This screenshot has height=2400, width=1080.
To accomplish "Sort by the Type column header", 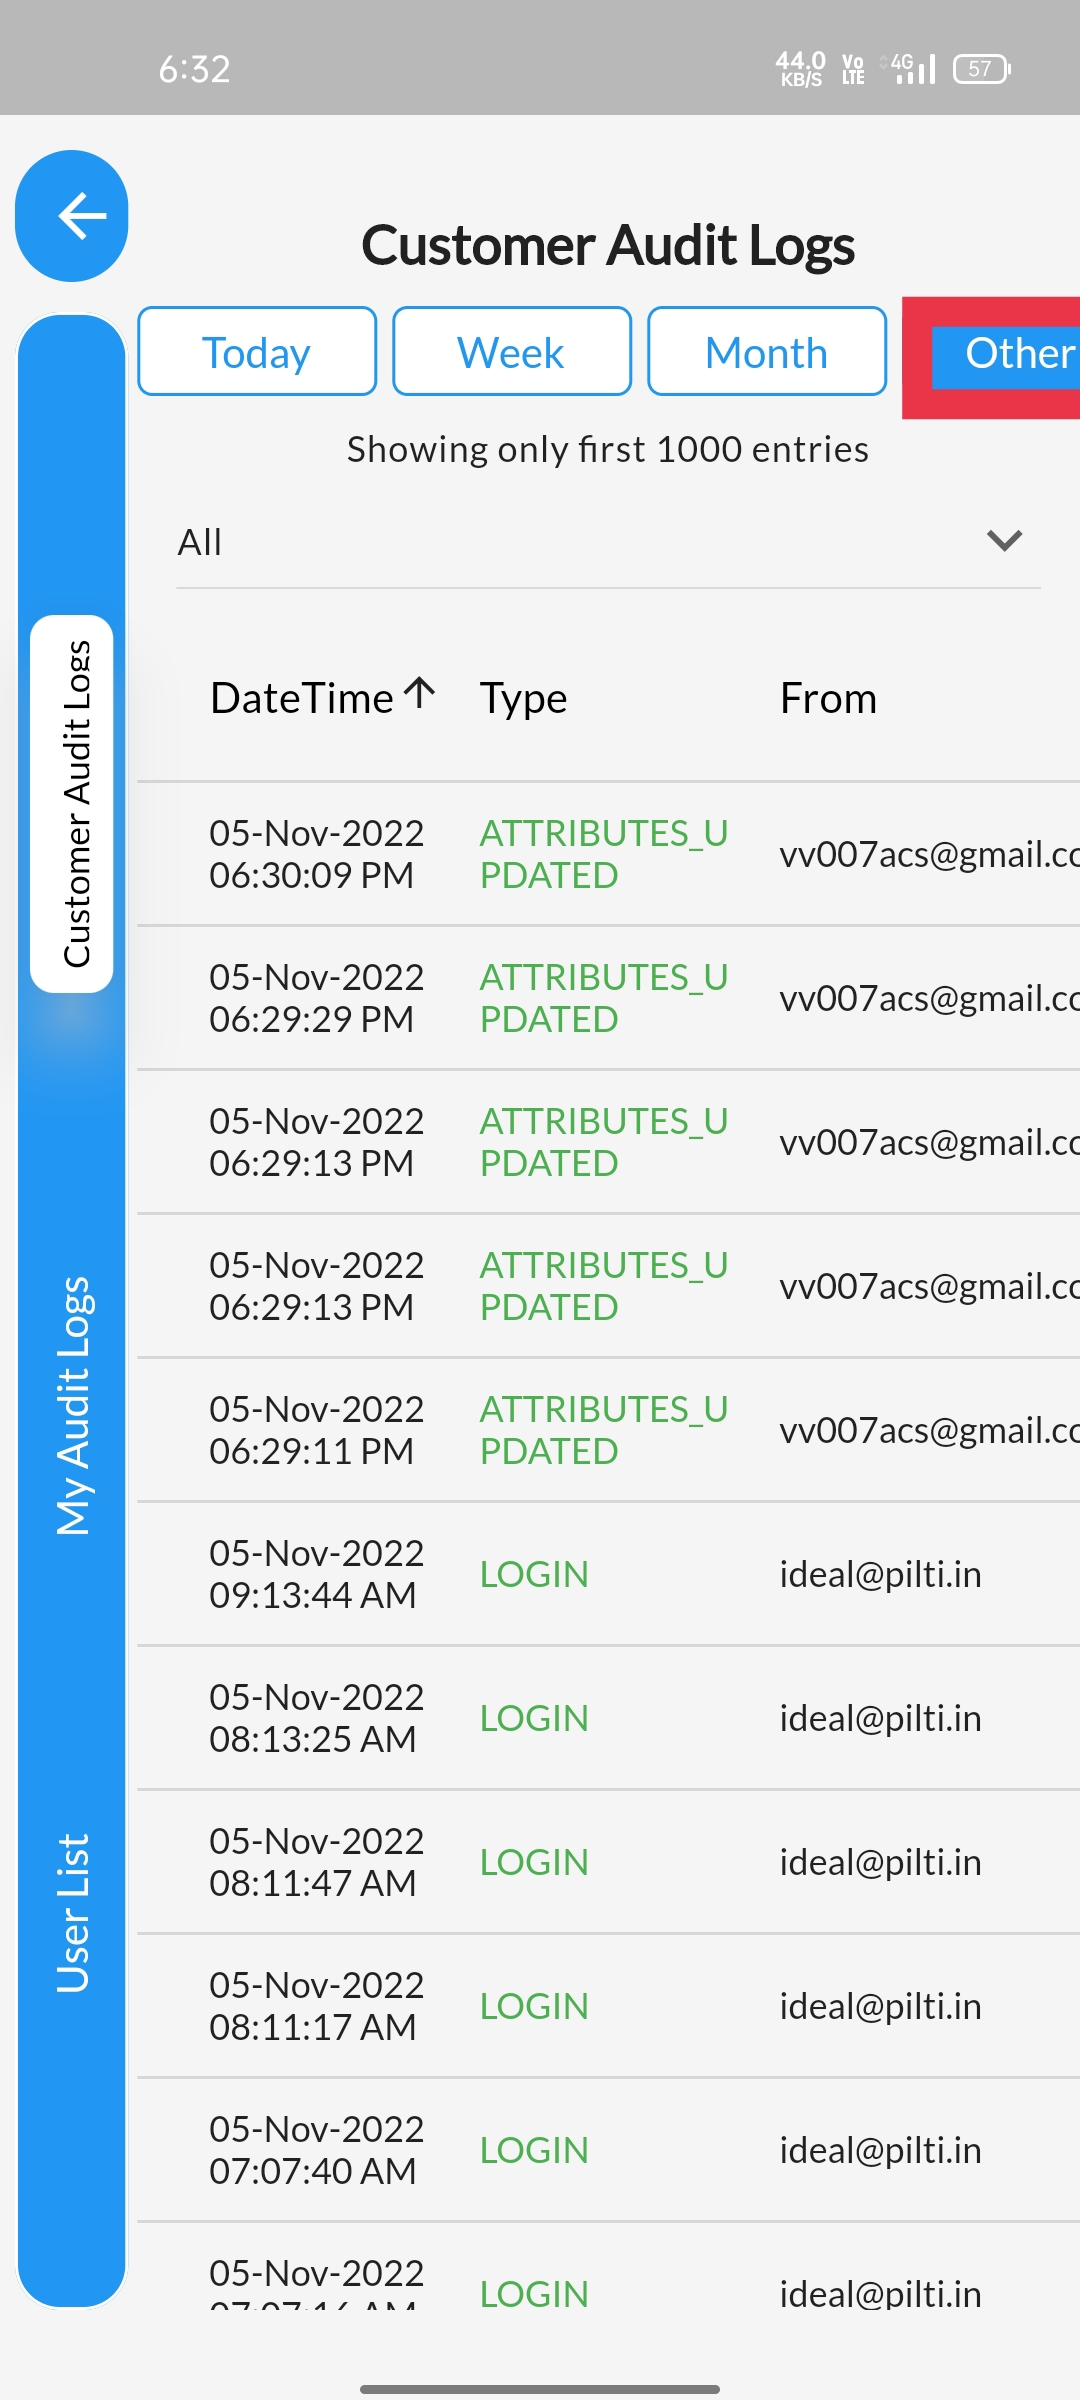I will [x=523, y=699].
